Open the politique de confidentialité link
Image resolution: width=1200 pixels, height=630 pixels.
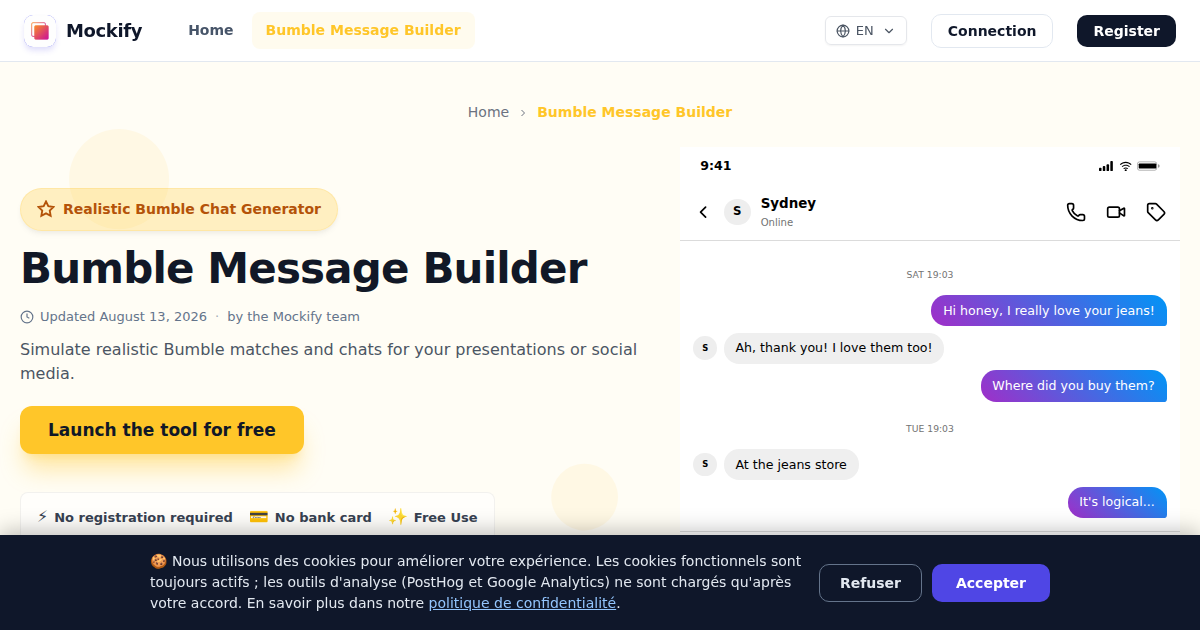[x=522, y=603]
